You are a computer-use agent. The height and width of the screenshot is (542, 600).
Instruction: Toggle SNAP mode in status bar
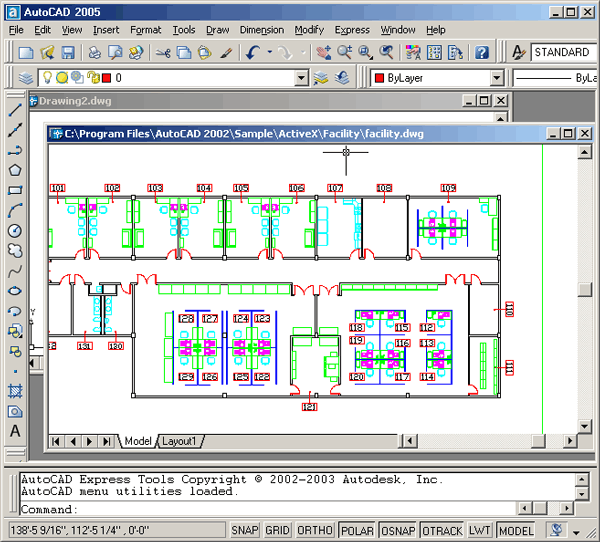[245, 531]
